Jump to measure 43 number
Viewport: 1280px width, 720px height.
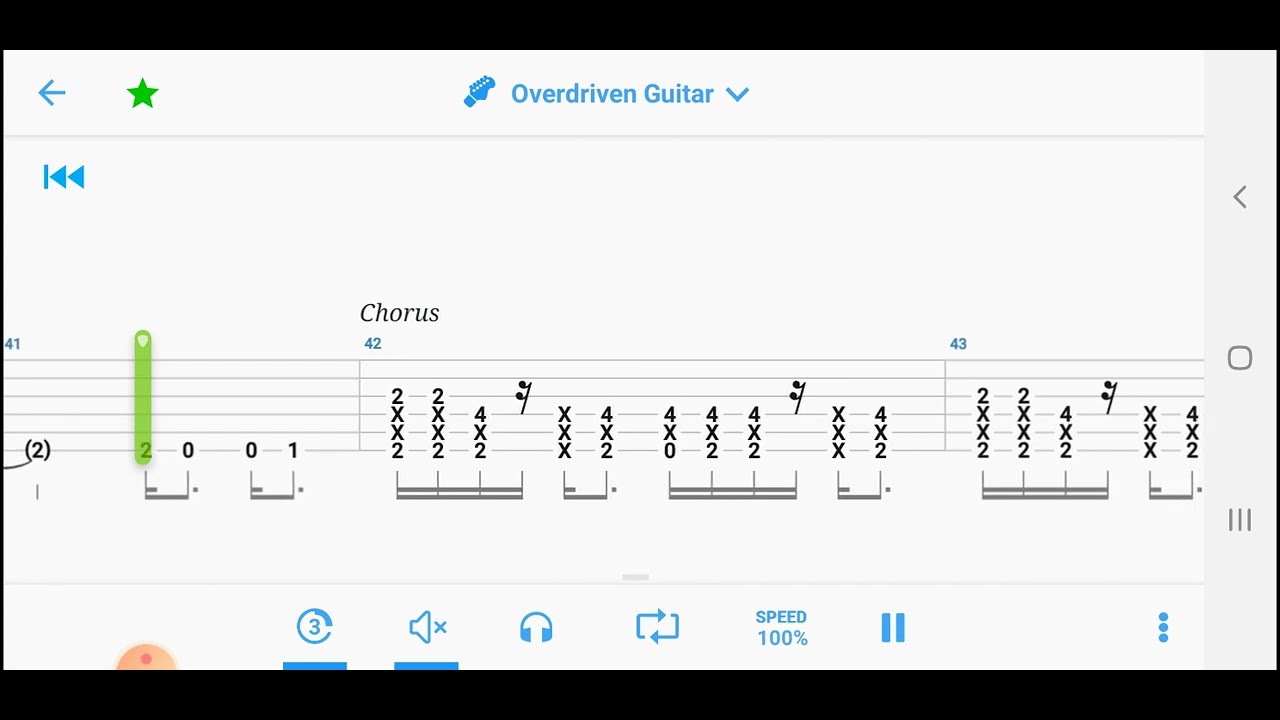(958, 344)
